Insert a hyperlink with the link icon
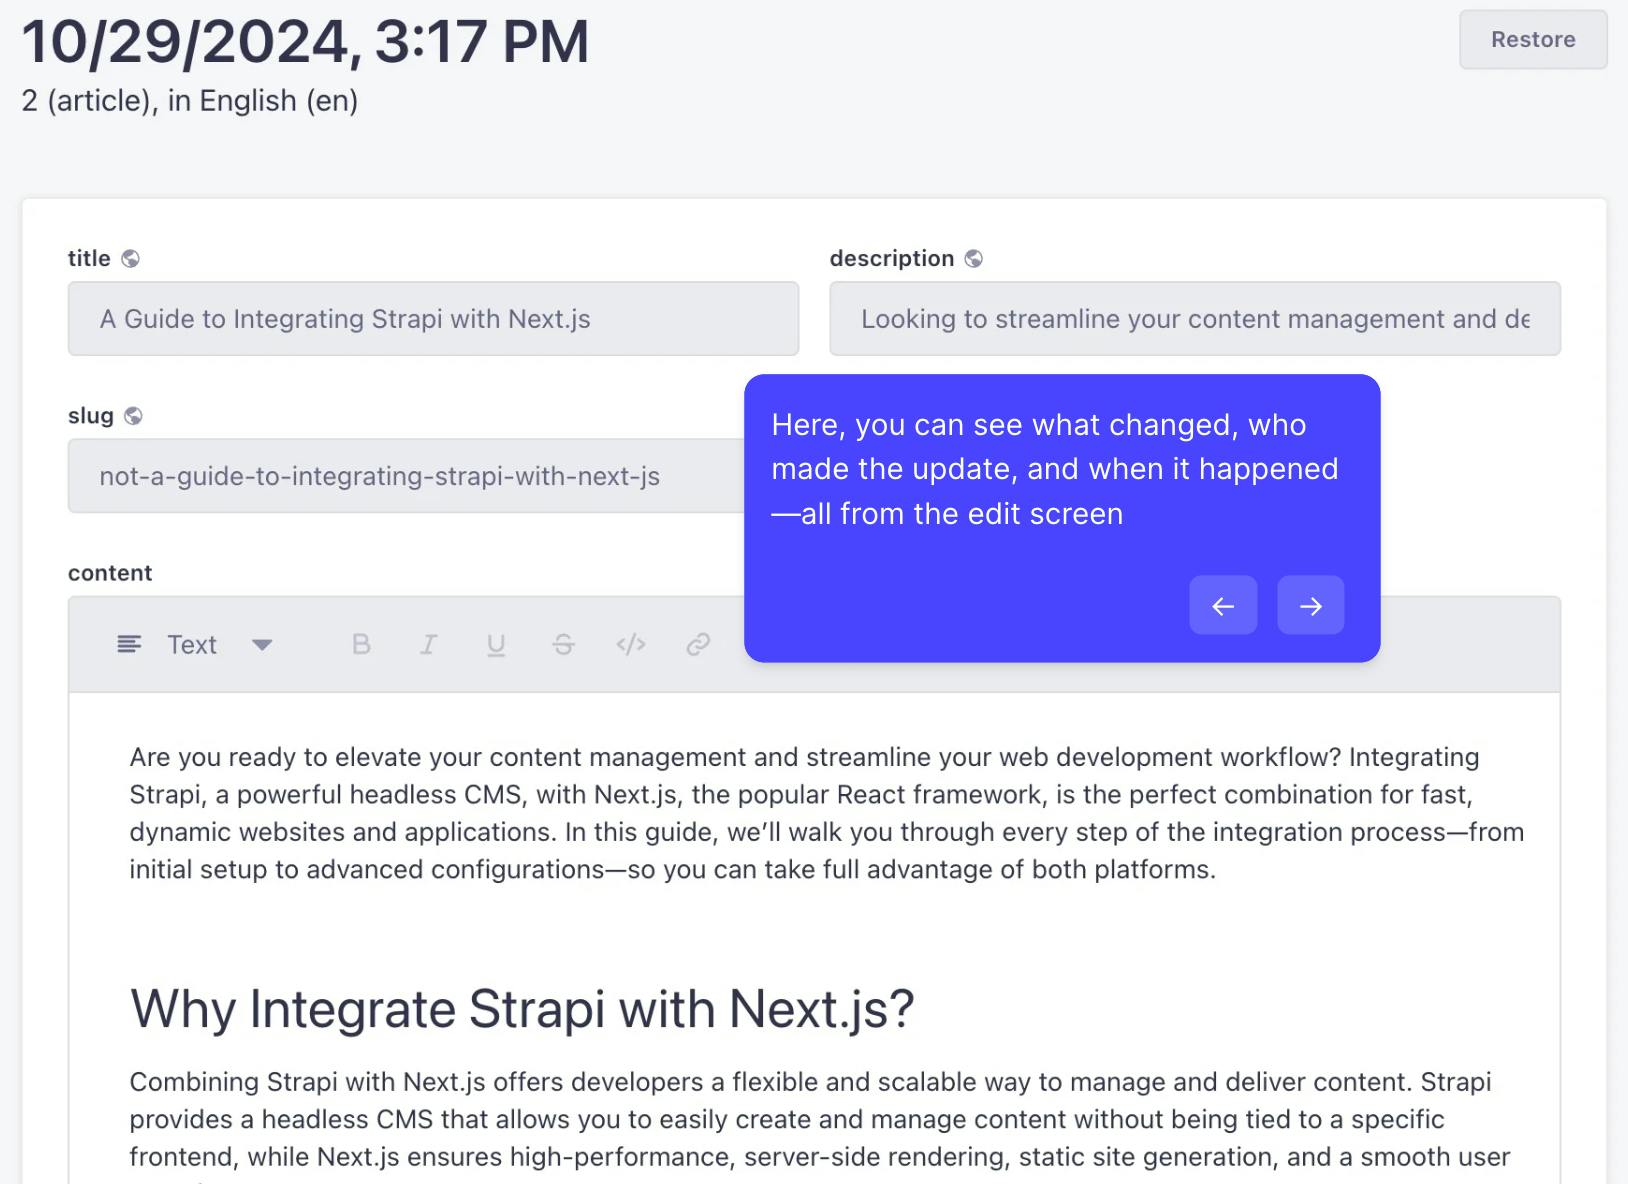This screenshot has height=1184, width=1628. tap(697, 645)
